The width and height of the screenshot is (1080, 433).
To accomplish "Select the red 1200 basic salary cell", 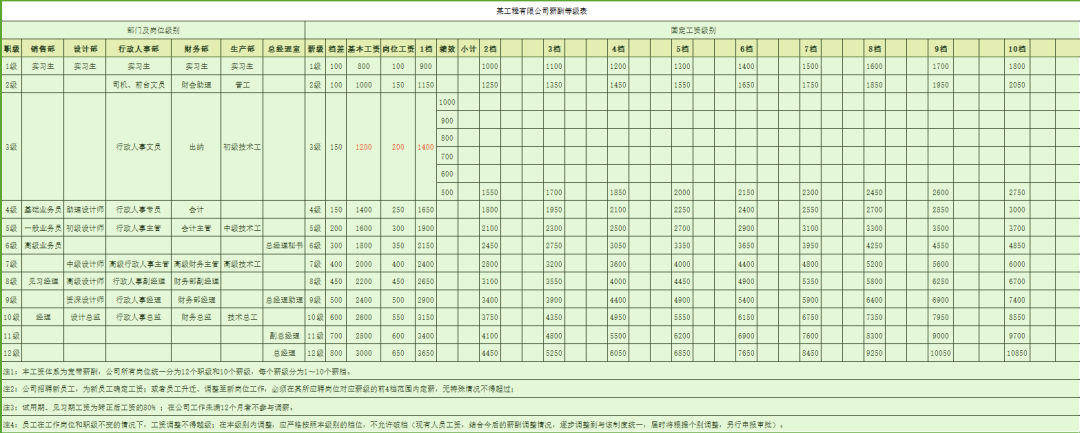I will (x=363, y=146).
